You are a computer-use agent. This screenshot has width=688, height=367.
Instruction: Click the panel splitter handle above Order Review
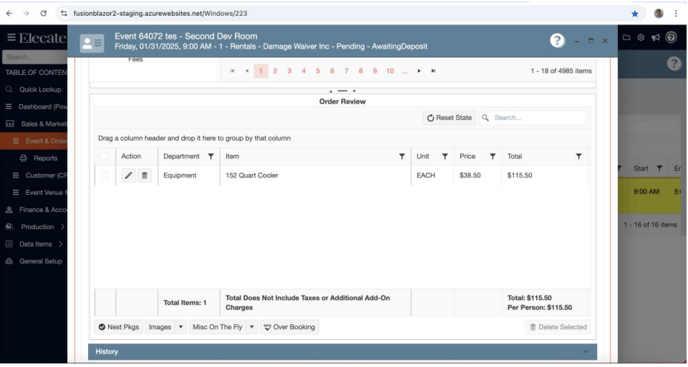[343, 91]
